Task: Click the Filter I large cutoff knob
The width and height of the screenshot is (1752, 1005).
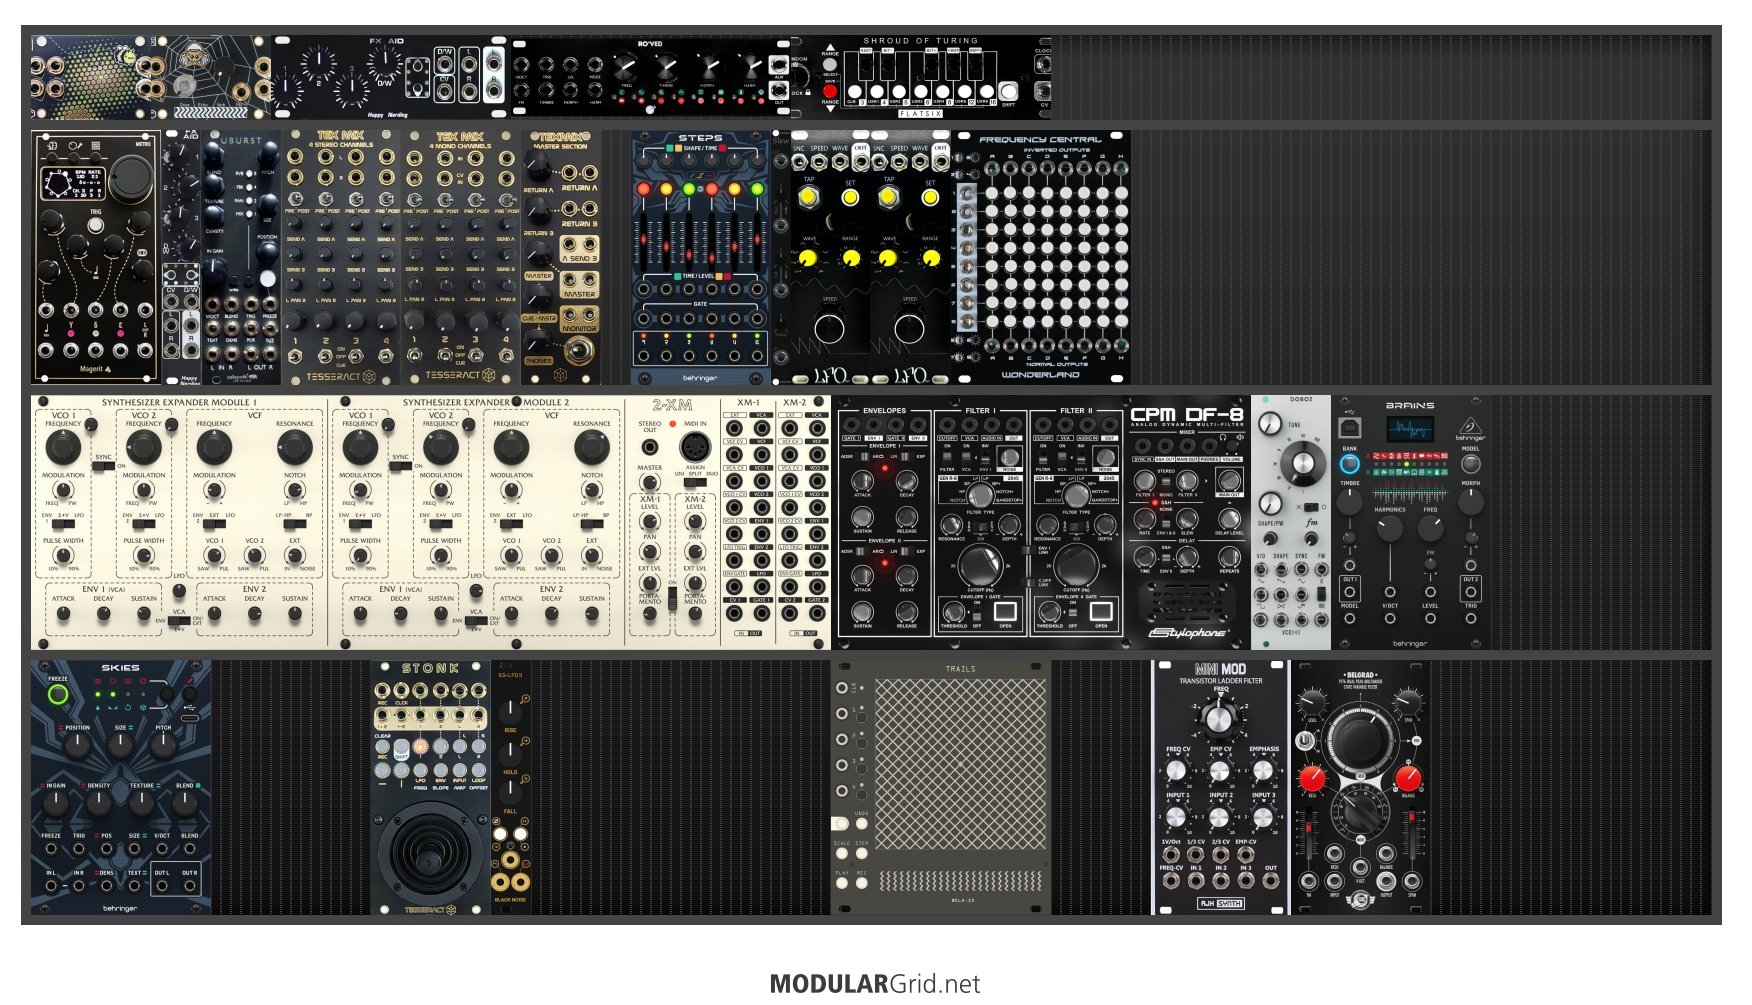Action: point(979,566)
